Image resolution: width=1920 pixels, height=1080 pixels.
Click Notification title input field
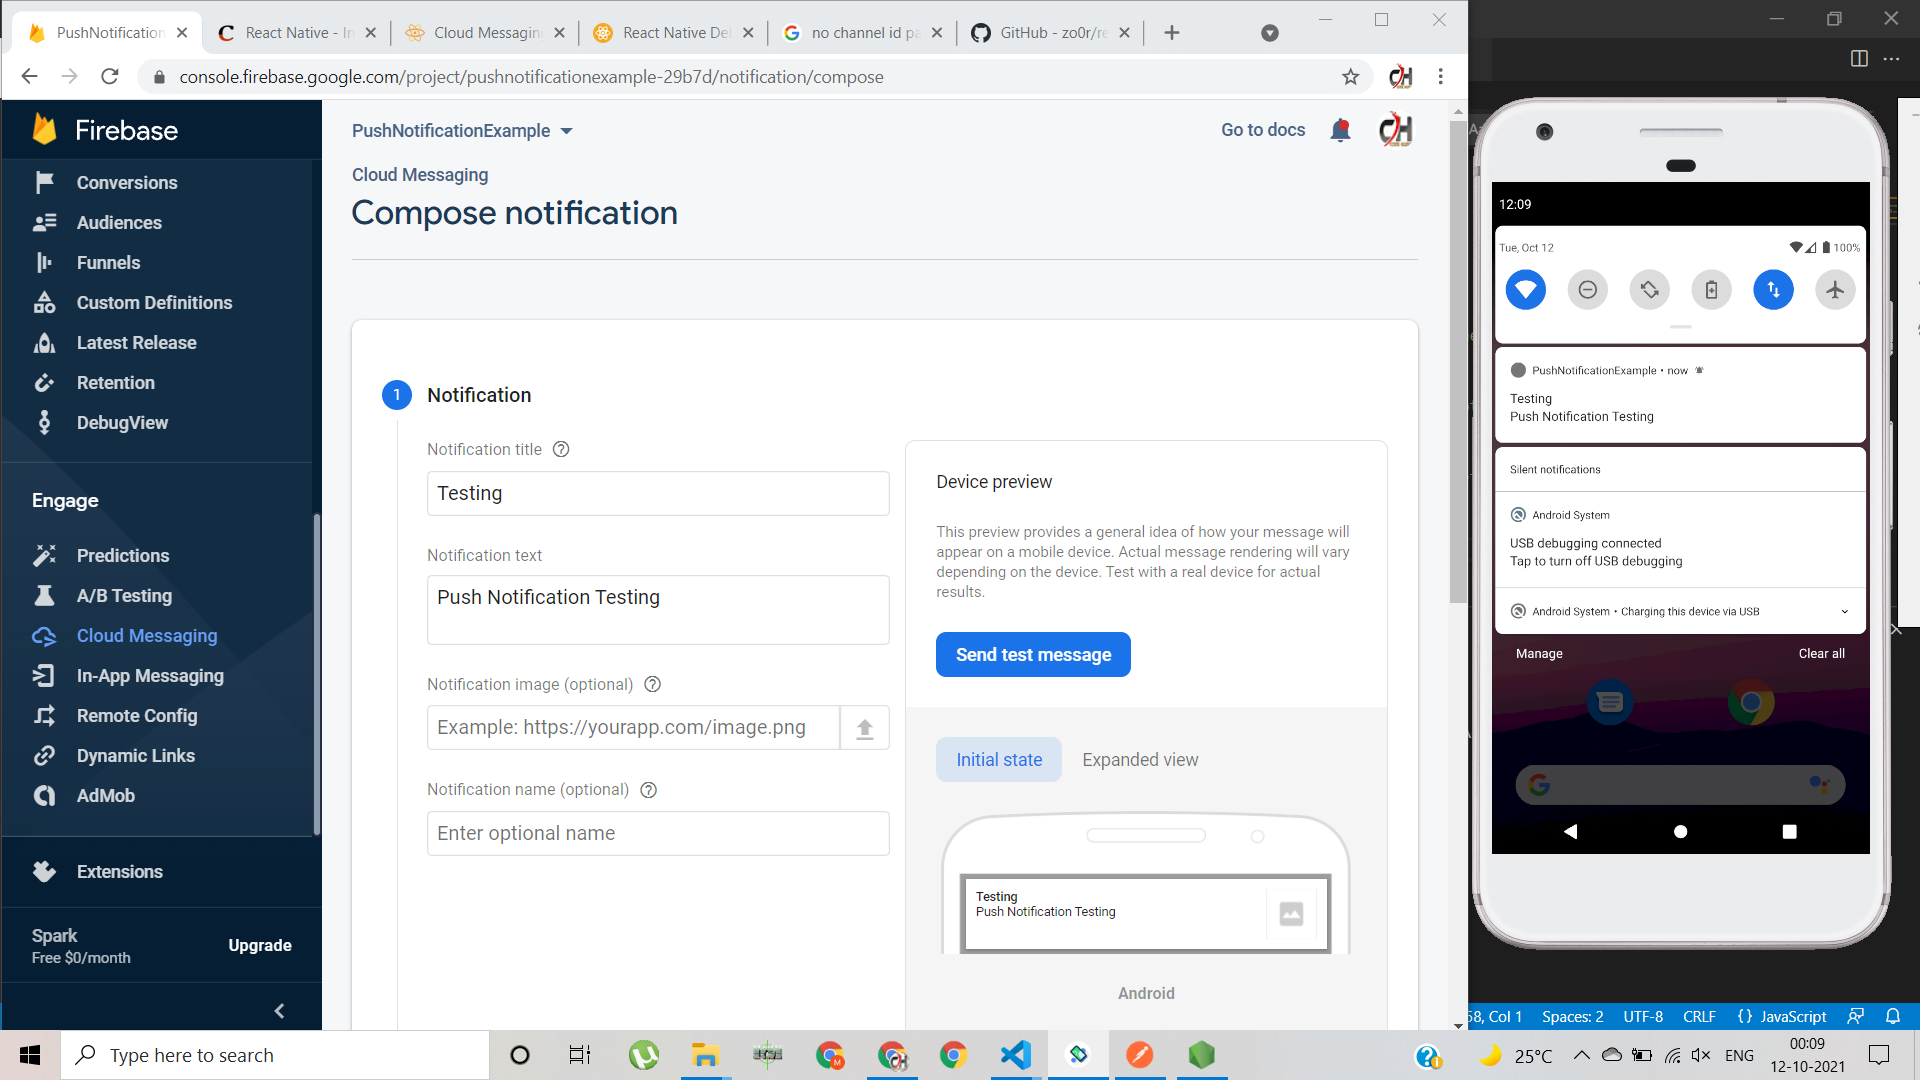pyautogui.click(x=658, y=494)
